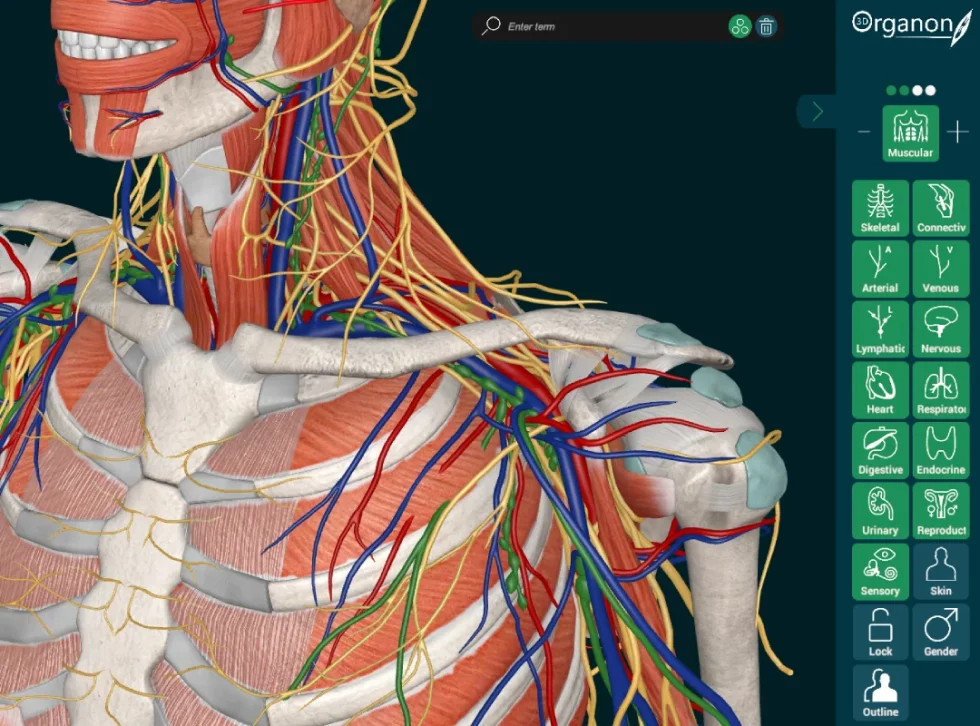Open the Nervous system view
Screen dimensions: 980x726
click(940, 329)
